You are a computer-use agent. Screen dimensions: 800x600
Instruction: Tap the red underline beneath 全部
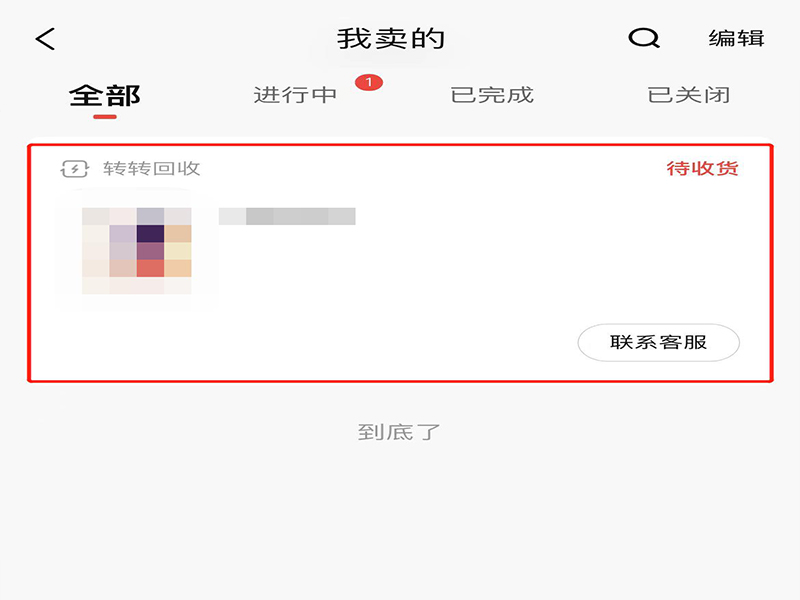(105, 117)
